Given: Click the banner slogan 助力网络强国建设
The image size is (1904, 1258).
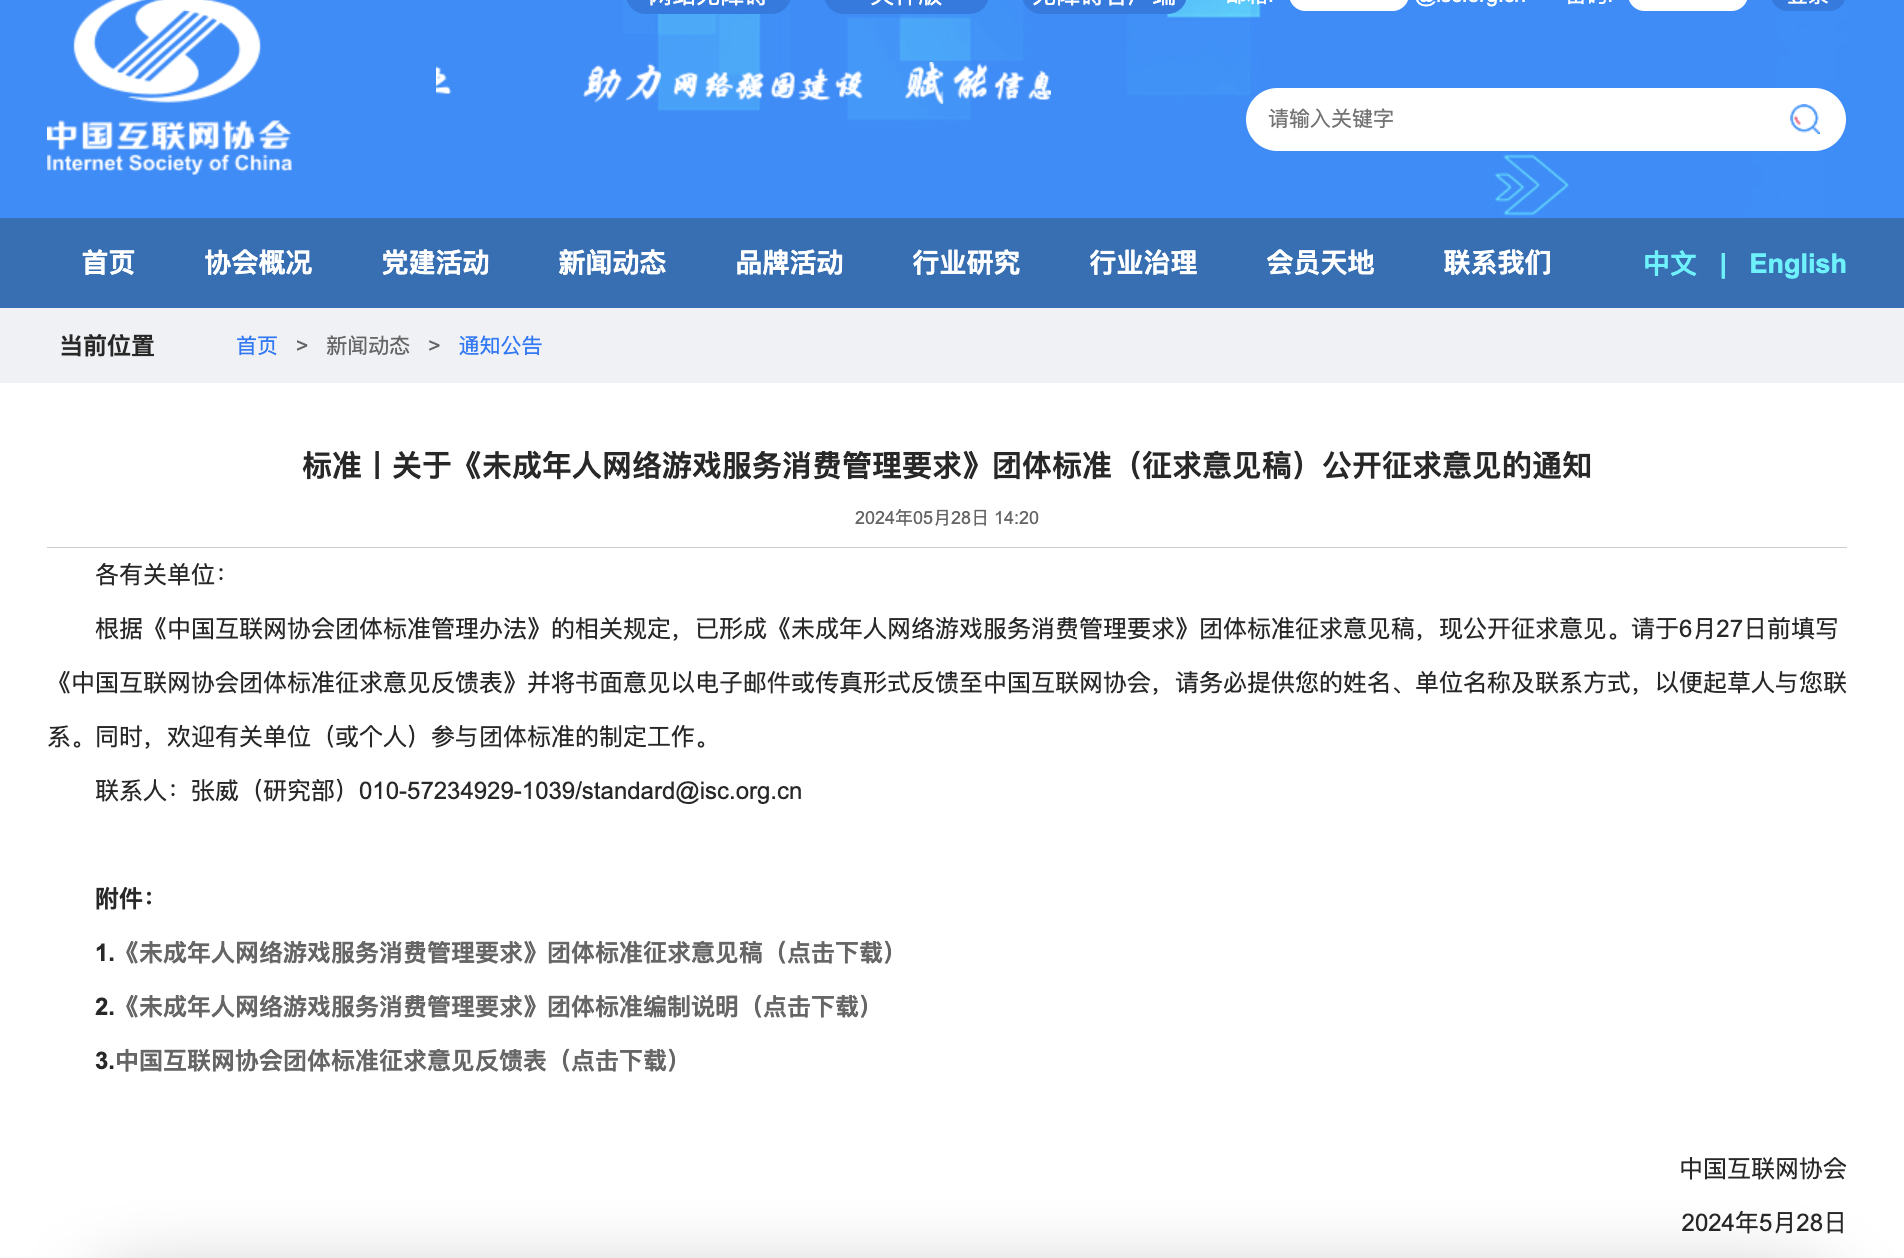Looking at the screenshot, I should click(723, 84).
